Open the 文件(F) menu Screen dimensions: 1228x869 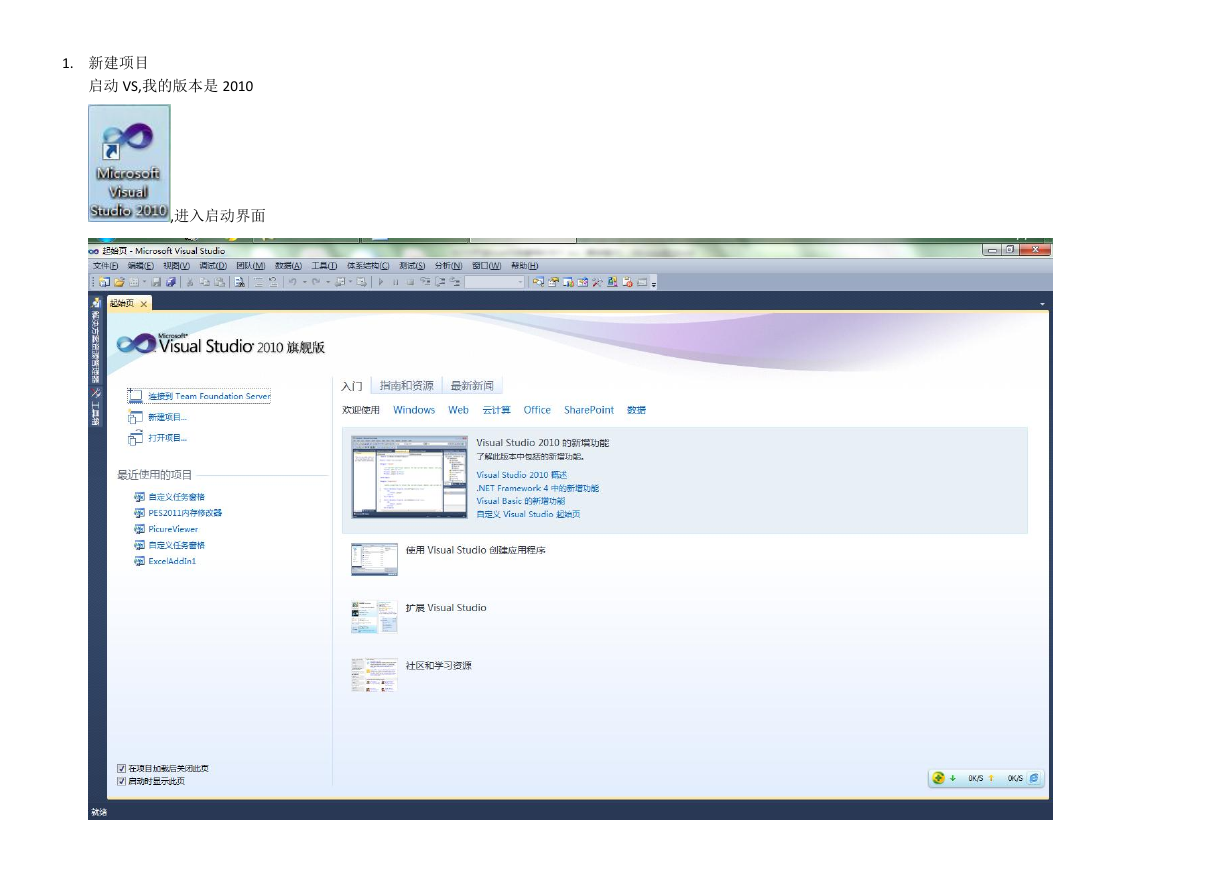click(x=105, y=266)
